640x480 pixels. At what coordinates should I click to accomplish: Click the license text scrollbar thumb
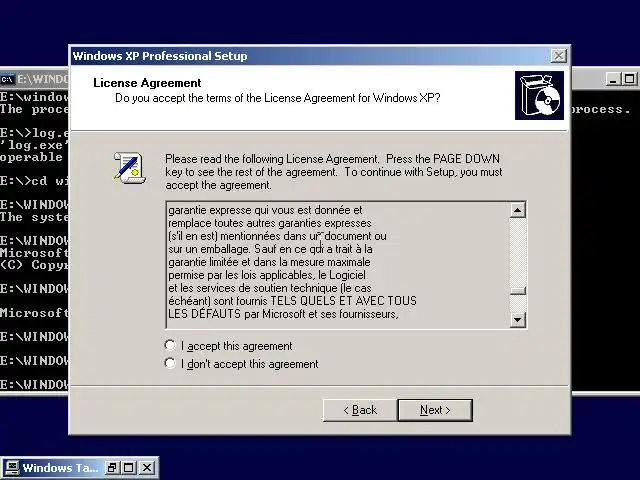(x=518, y=291)
